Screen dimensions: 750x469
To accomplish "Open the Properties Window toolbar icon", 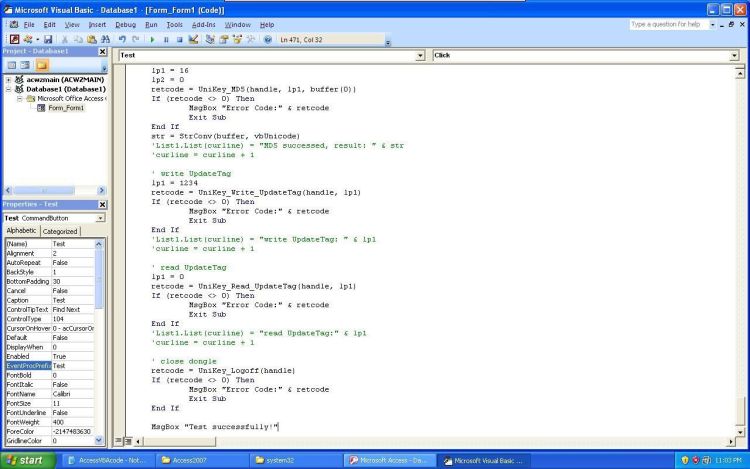I will point(223,39).
